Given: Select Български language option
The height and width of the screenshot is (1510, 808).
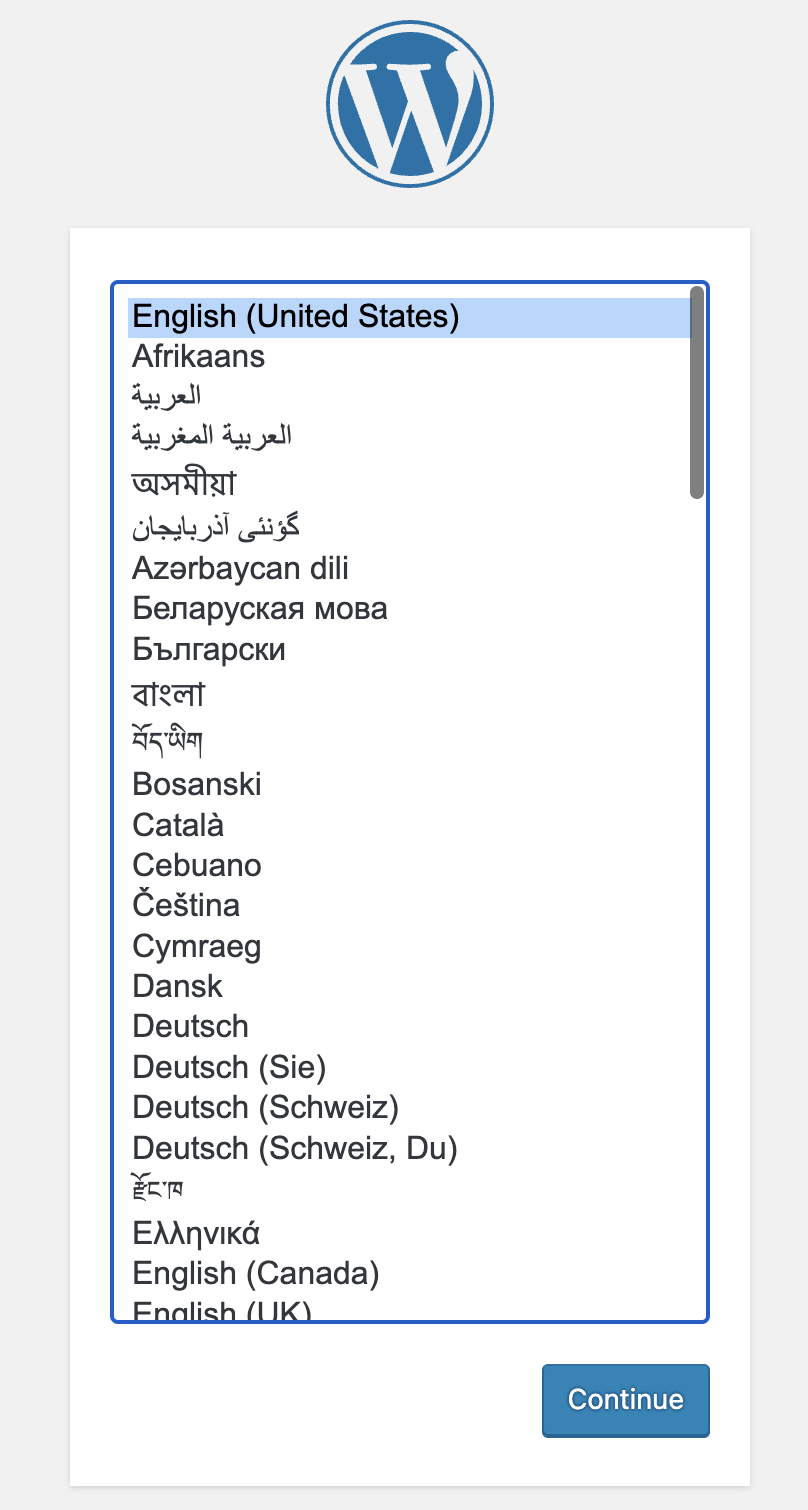Looking at the screenshot, I should [209, 650].
